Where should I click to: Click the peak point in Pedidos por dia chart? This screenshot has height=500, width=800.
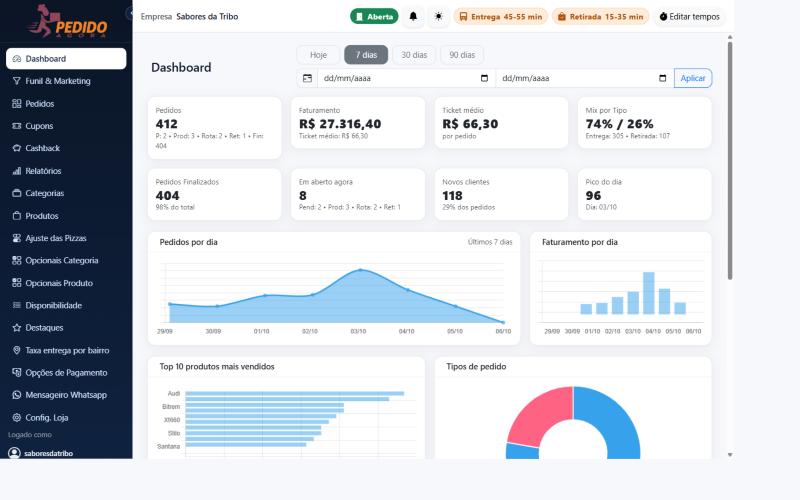click(360, 270)
